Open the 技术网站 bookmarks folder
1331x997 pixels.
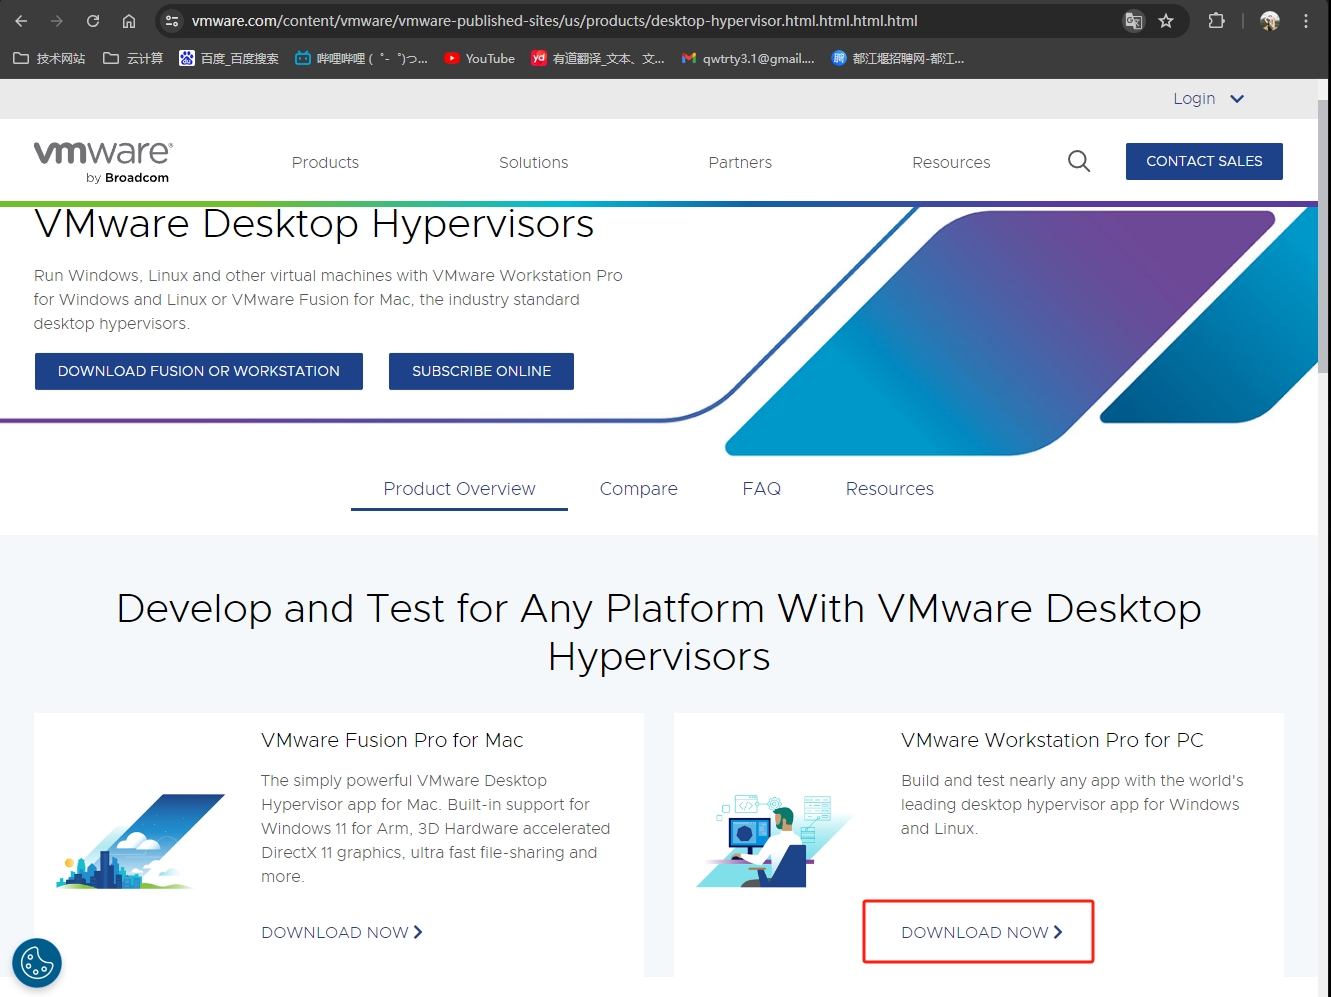point(49,59)
